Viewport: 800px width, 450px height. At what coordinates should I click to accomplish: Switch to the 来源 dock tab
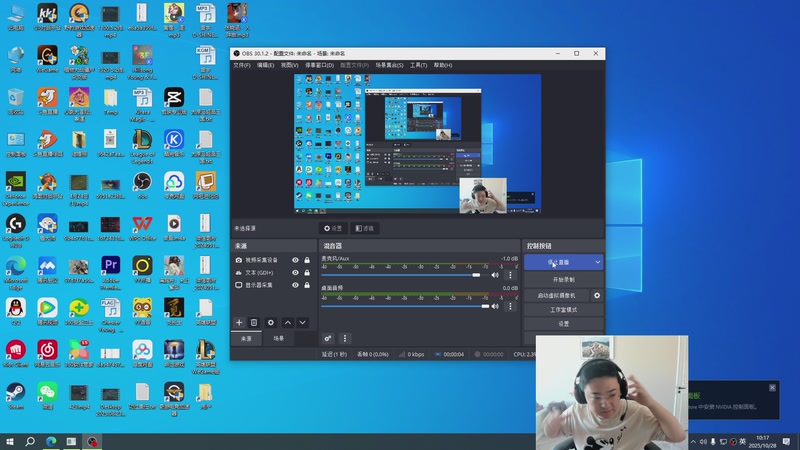pyautogui.click(x=246, y=339)
